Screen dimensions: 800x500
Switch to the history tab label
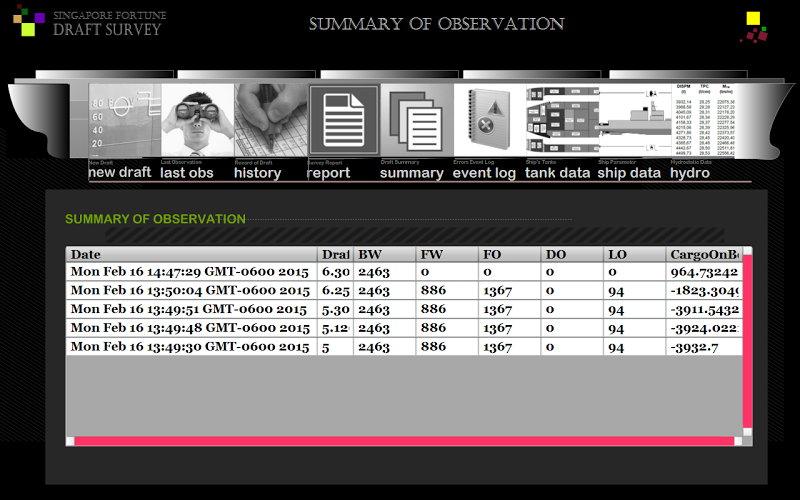[258, 173]
